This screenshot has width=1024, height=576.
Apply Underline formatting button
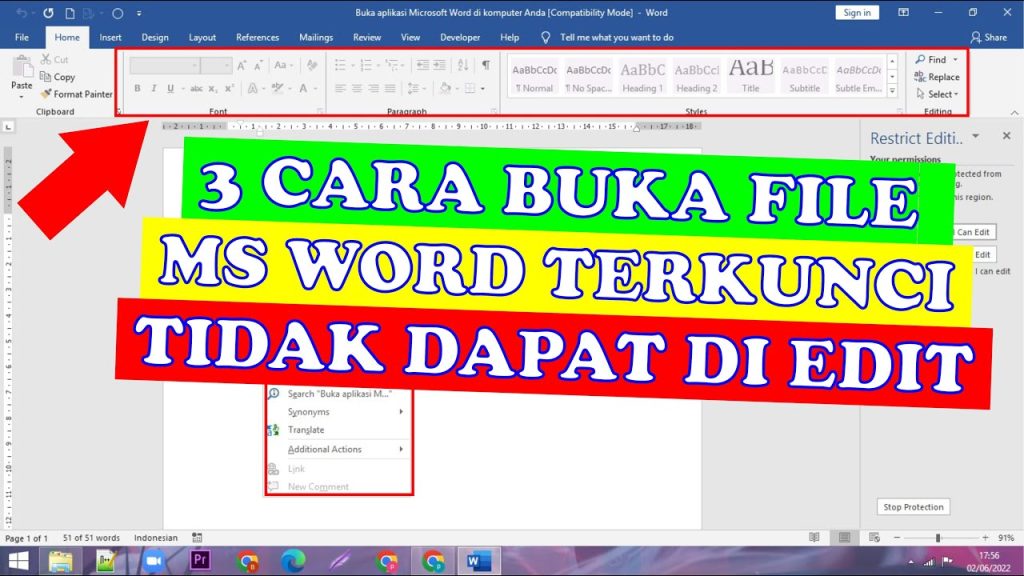(170, 88)
